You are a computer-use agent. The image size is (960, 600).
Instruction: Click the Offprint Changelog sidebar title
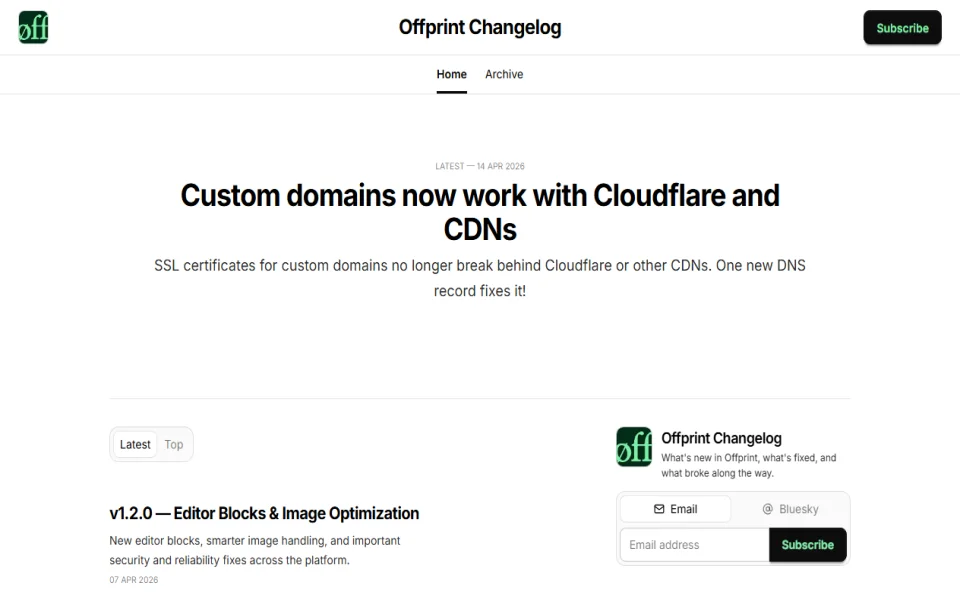click(721, 438)
